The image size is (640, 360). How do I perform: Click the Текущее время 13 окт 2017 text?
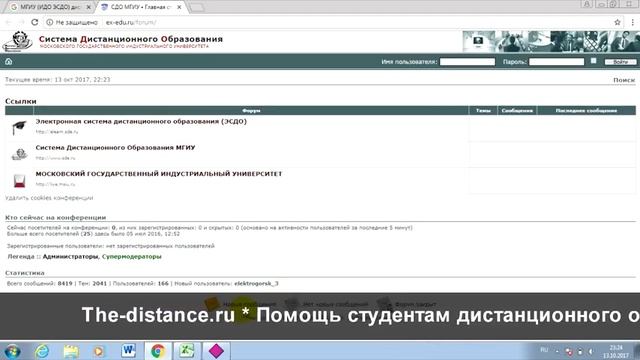(58, 80)
